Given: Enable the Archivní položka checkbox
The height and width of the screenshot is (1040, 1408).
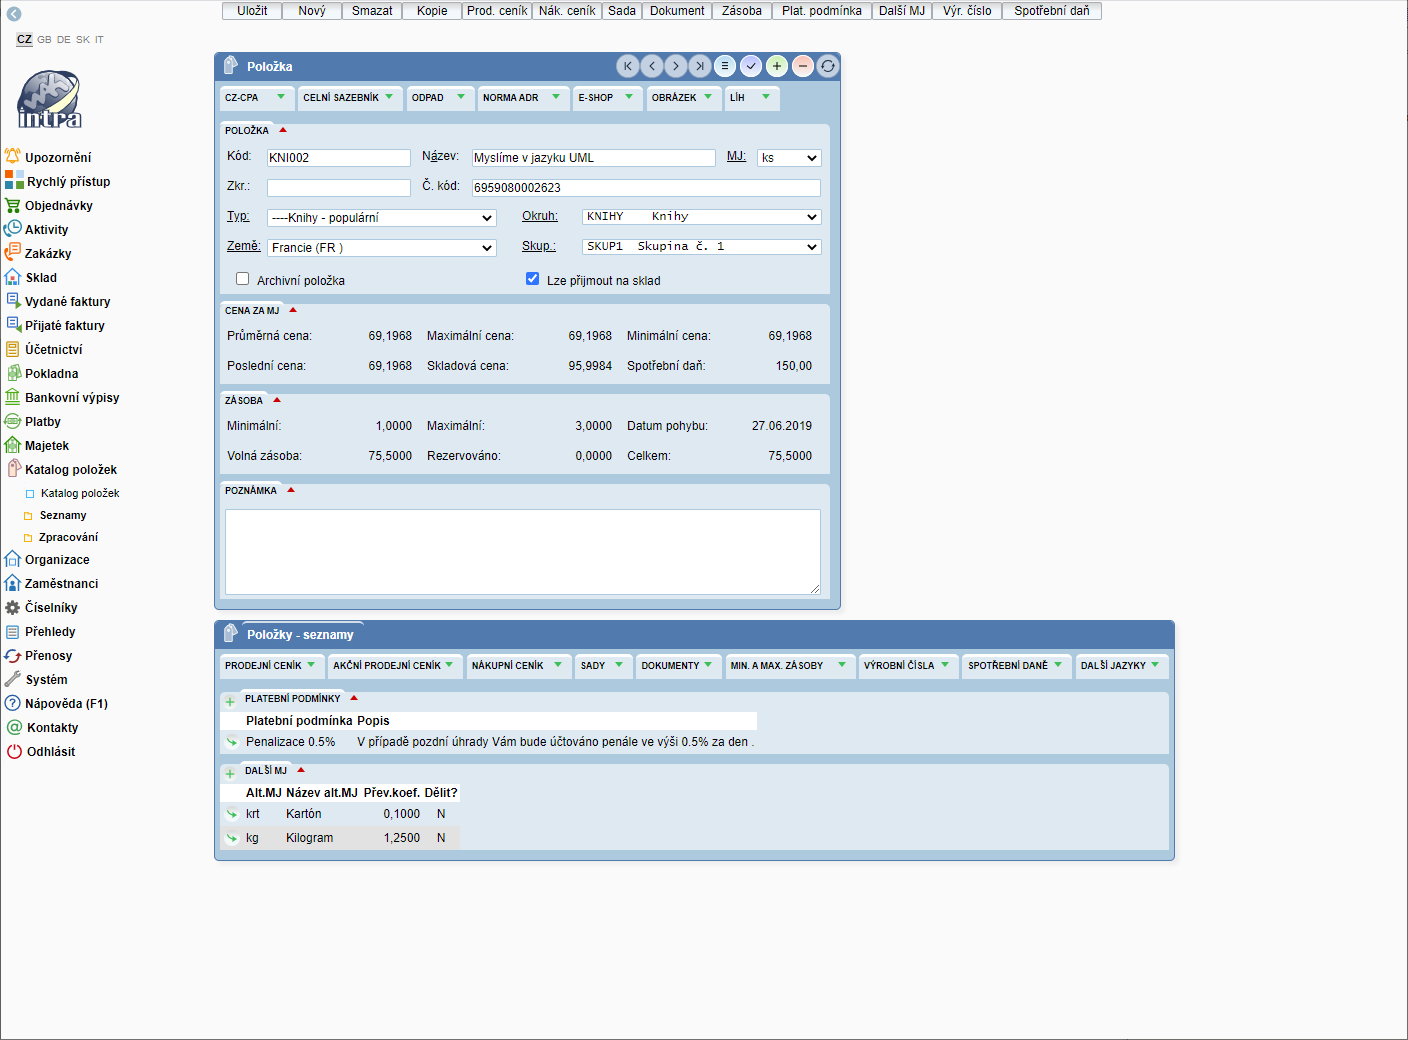Looking at the screenshot, I should click(242, 279).
